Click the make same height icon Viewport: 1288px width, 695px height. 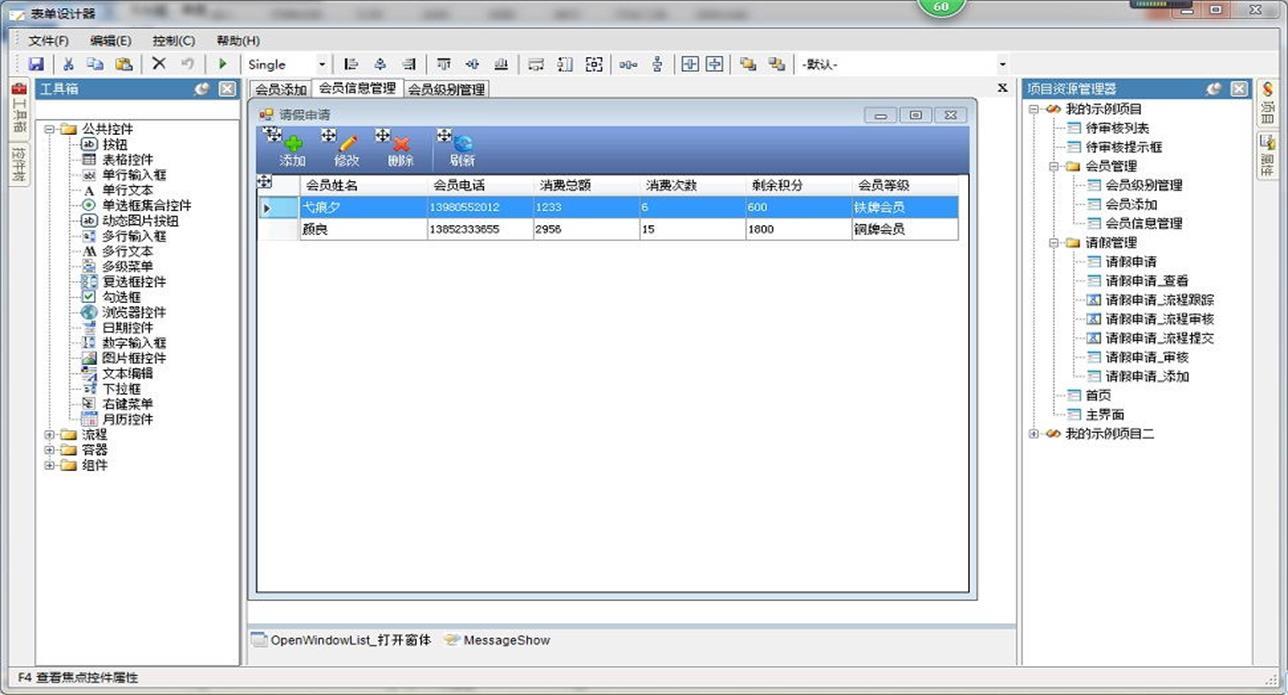565,64
